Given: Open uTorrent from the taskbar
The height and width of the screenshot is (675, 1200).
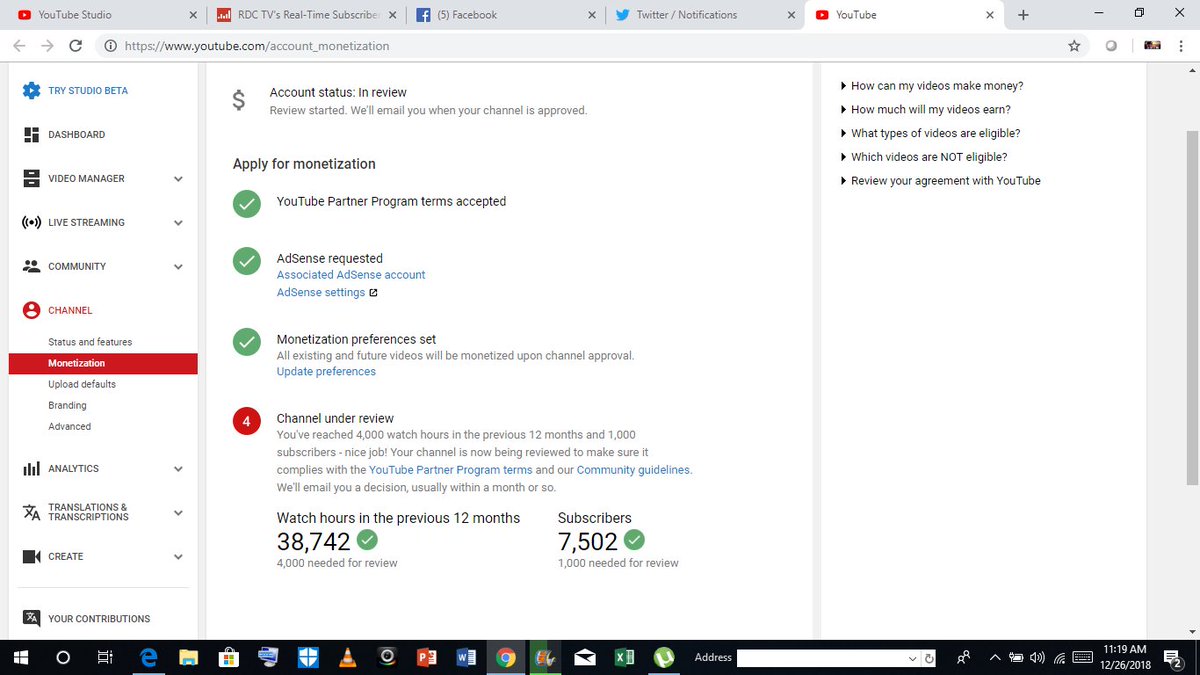Looking at the screenshot, I should 663,657.
